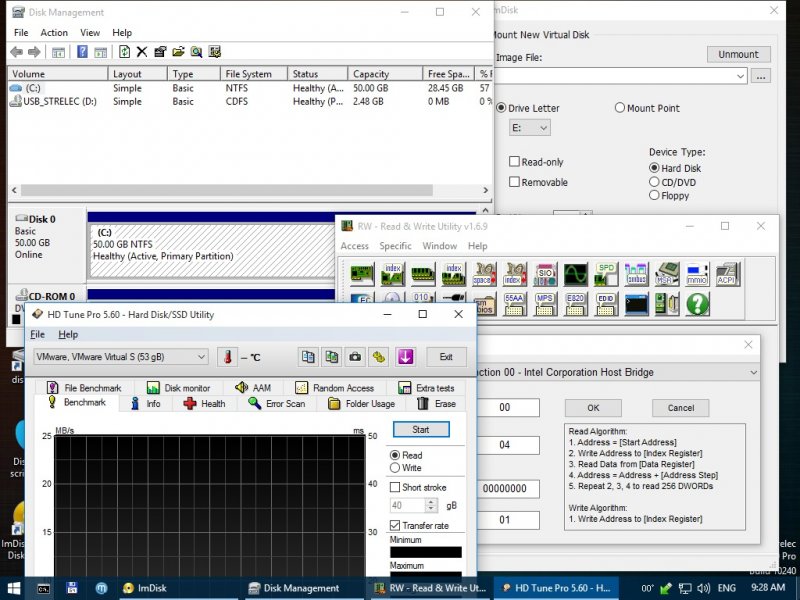Click the green question mark help icon

[697, 305]
